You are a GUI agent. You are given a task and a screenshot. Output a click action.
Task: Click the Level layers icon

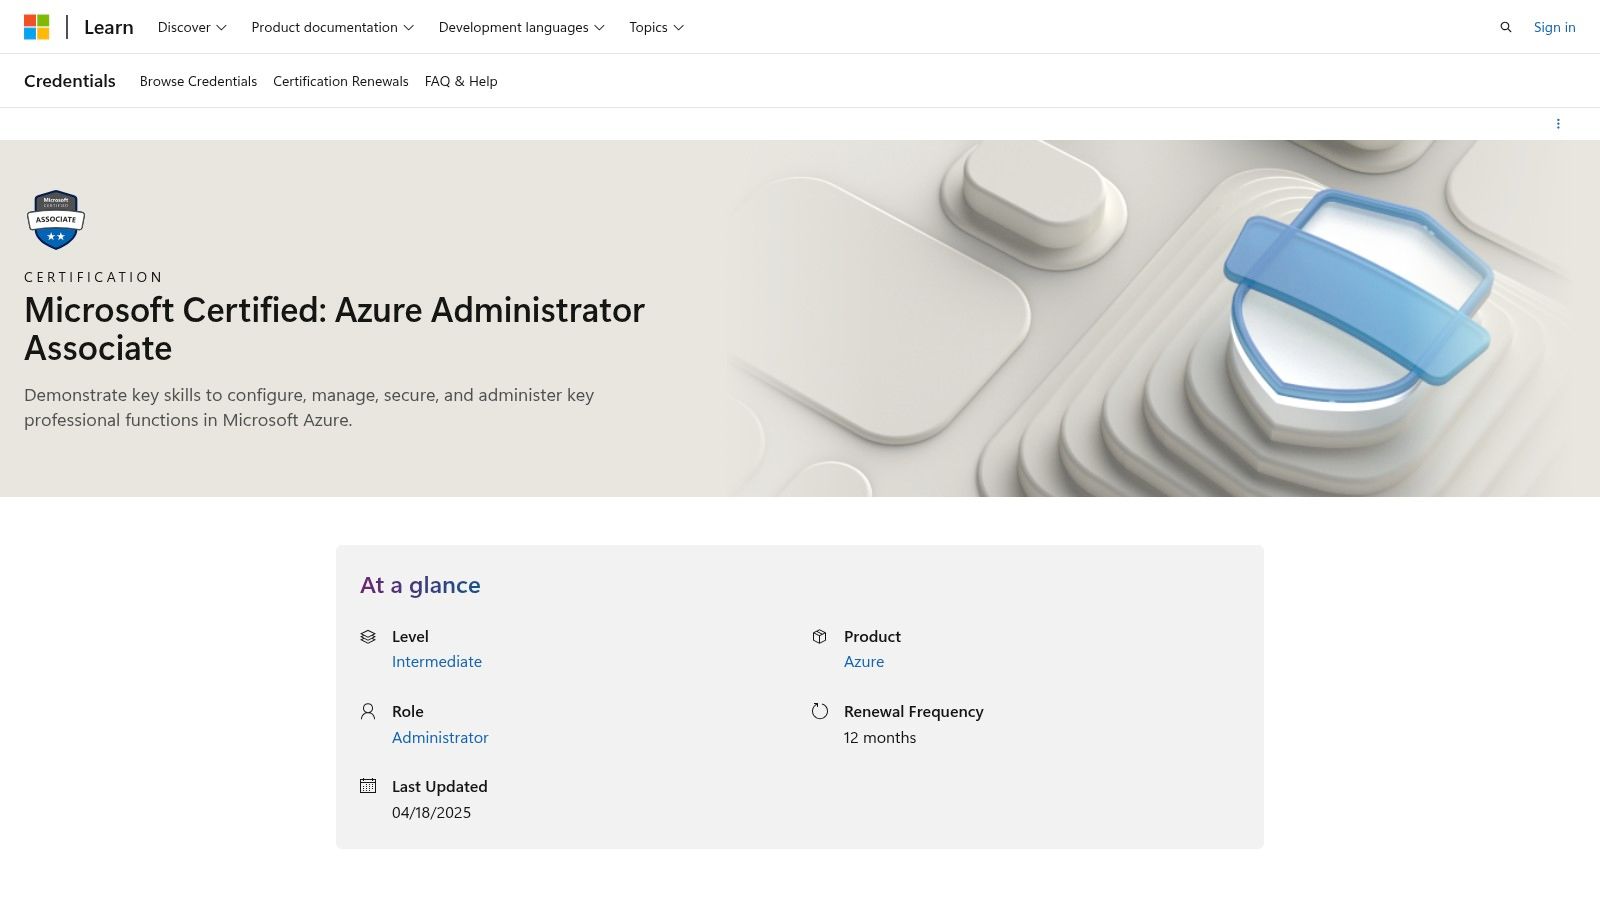pyautogui.click(x=368, y=637)
